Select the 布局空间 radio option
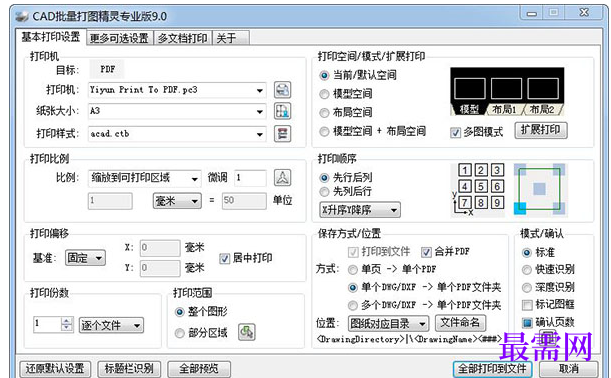The height and width of the screenshot is (378, 611). click(324, 113)
